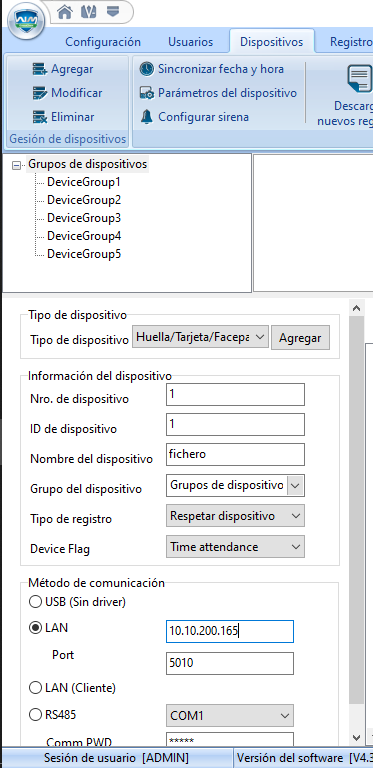Select the LAN radio button
The width and height of the screenshot is (373, 768).
35,628
